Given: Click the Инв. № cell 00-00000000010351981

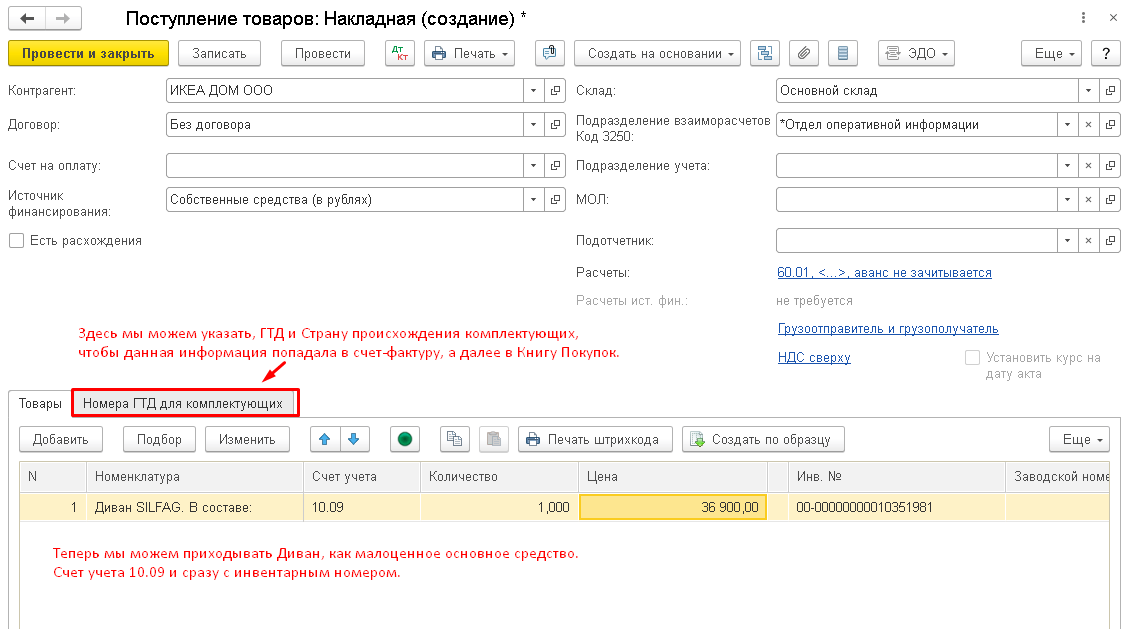Looking at the screenshot, I should click(x=896, y=507).
